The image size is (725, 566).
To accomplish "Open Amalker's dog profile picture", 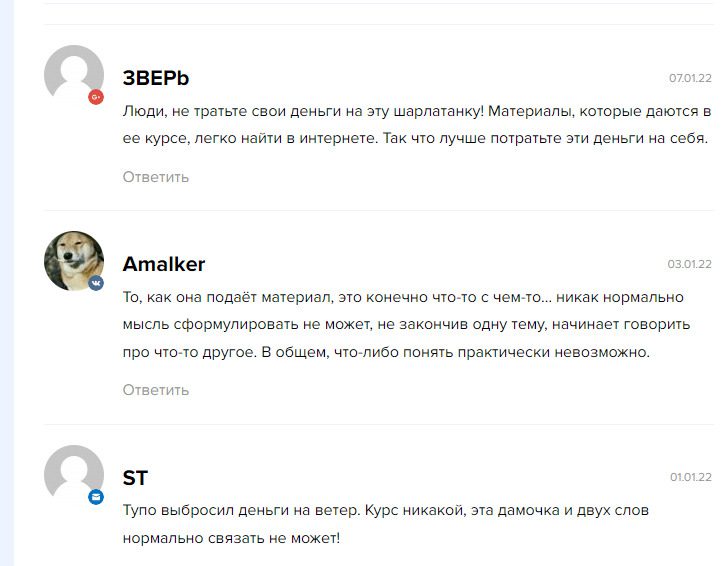I will (73, 260).
